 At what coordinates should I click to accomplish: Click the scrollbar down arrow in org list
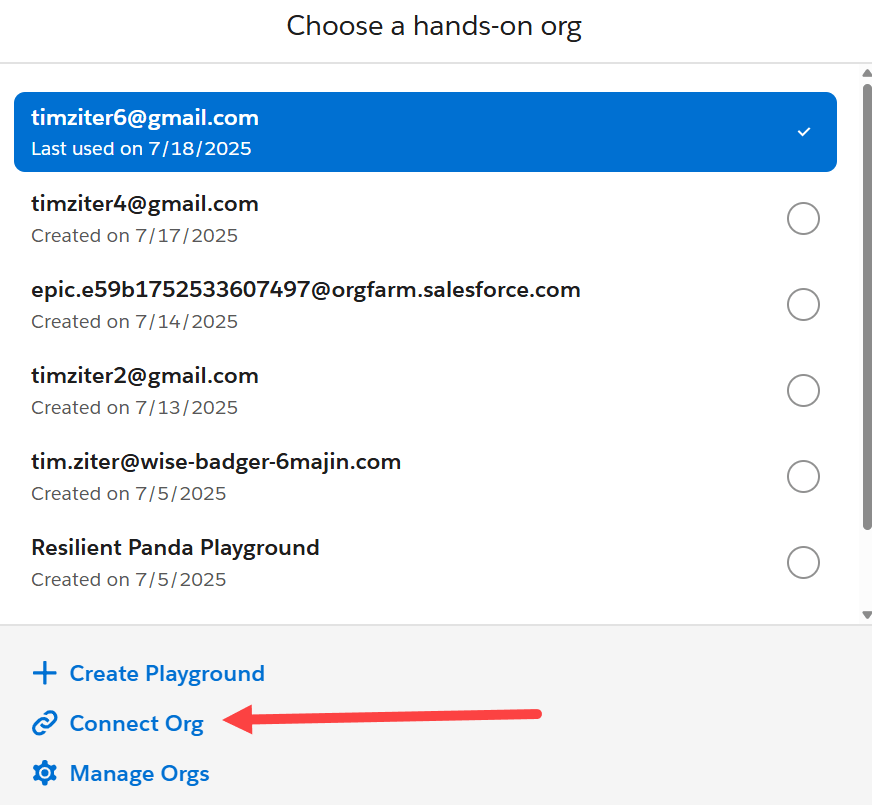pyautogui.click(x=866, y=614)
